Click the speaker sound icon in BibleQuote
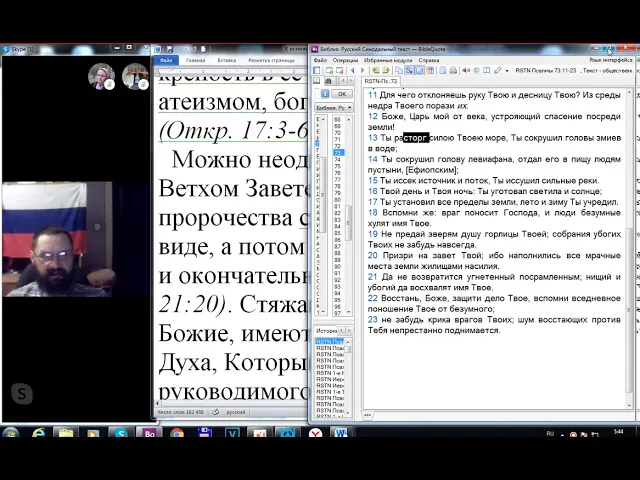 click(x=466, y=71)
